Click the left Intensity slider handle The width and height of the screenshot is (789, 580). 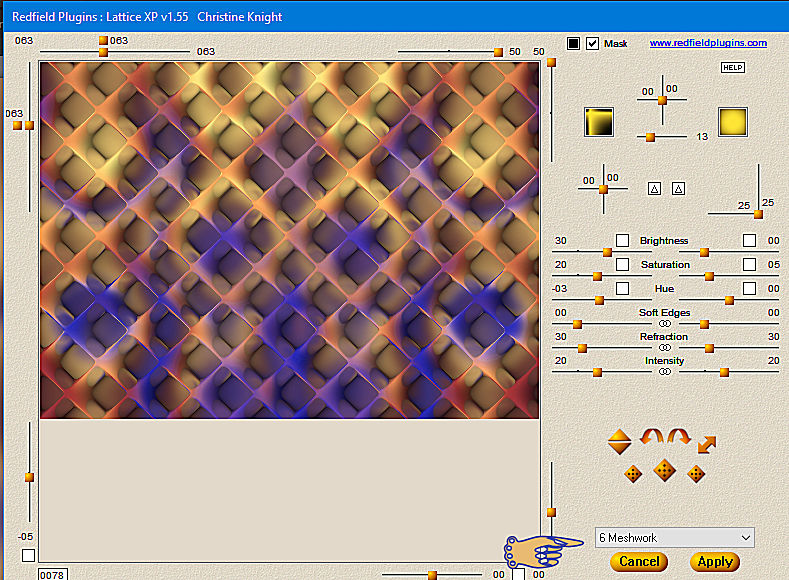tap(597, 372)
